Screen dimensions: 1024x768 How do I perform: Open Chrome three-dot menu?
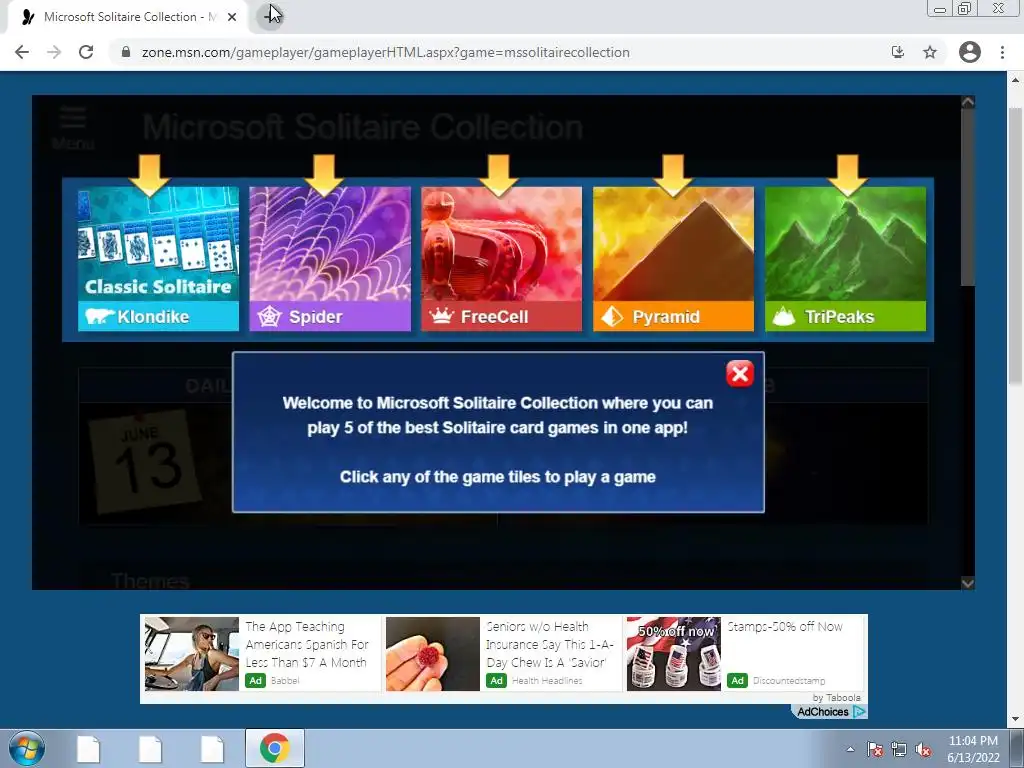coord(1002,52)
